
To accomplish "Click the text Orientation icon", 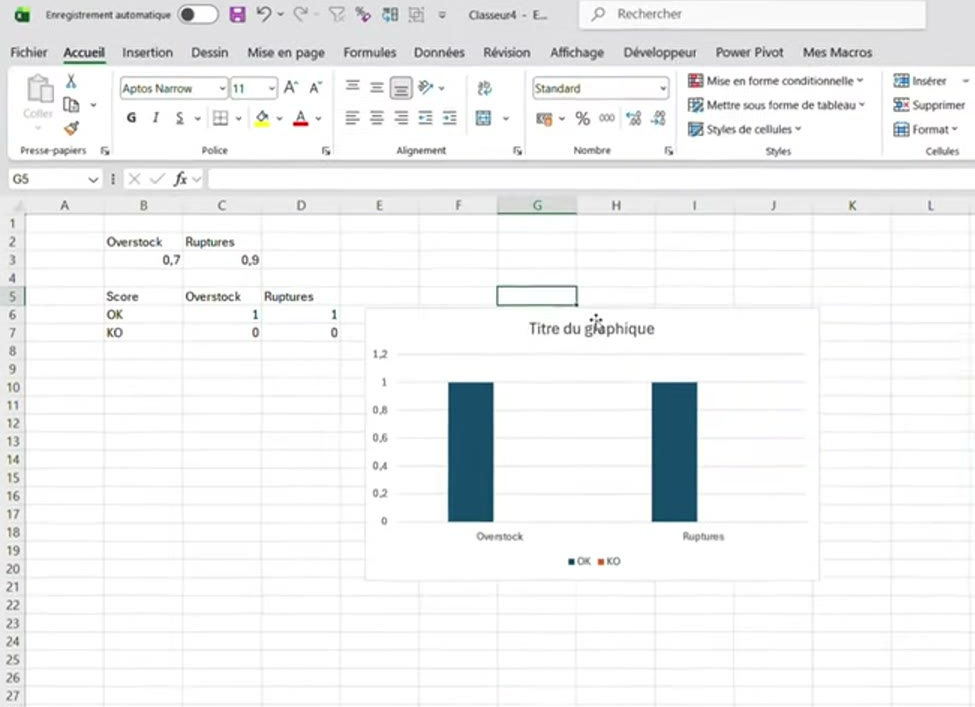I will (426, 87).
